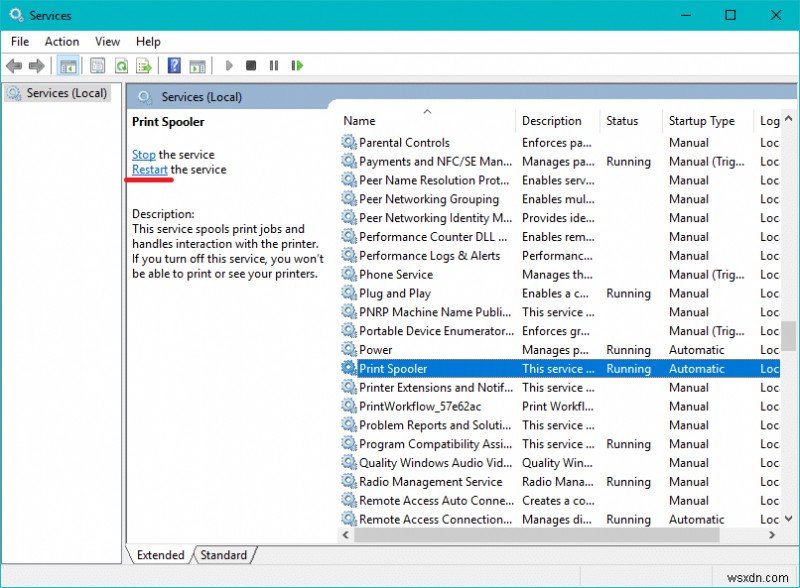800x588 pixels.
Task: Click the horizontal scrollbar left arrow
Action: point(346,535)
